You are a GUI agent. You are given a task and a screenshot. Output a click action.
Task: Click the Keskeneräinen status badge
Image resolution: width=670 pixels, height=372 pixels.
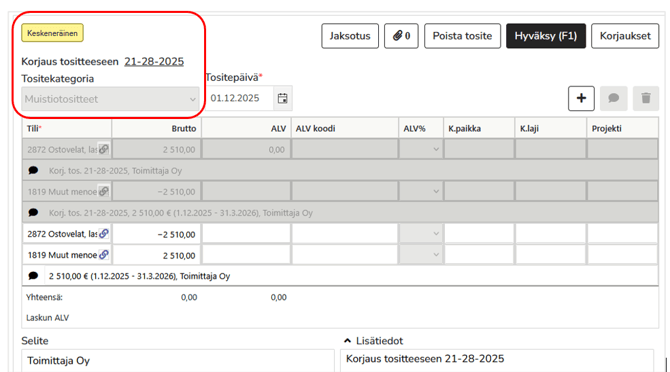(x=53, y=33)
